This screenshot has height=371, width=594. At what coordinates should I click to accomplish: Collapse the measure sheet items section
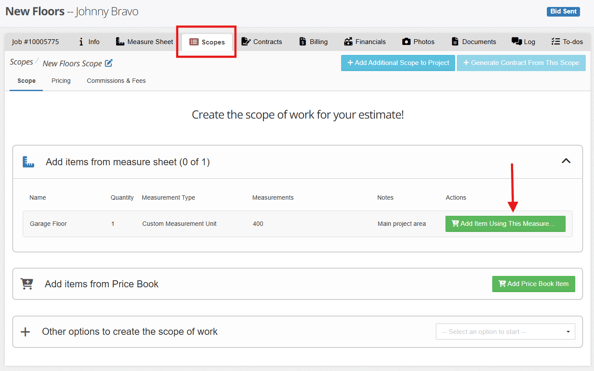tap(566, 161)
